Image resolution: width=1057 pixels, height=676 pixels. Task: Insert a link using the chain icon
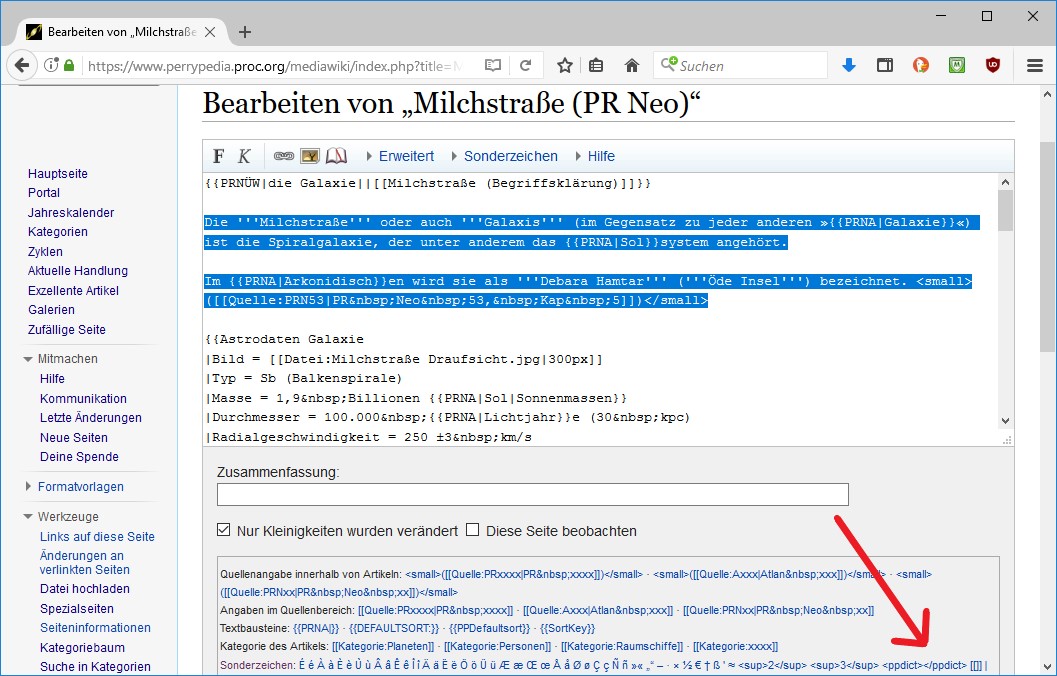pyautogui.click(x=284, y=156)
